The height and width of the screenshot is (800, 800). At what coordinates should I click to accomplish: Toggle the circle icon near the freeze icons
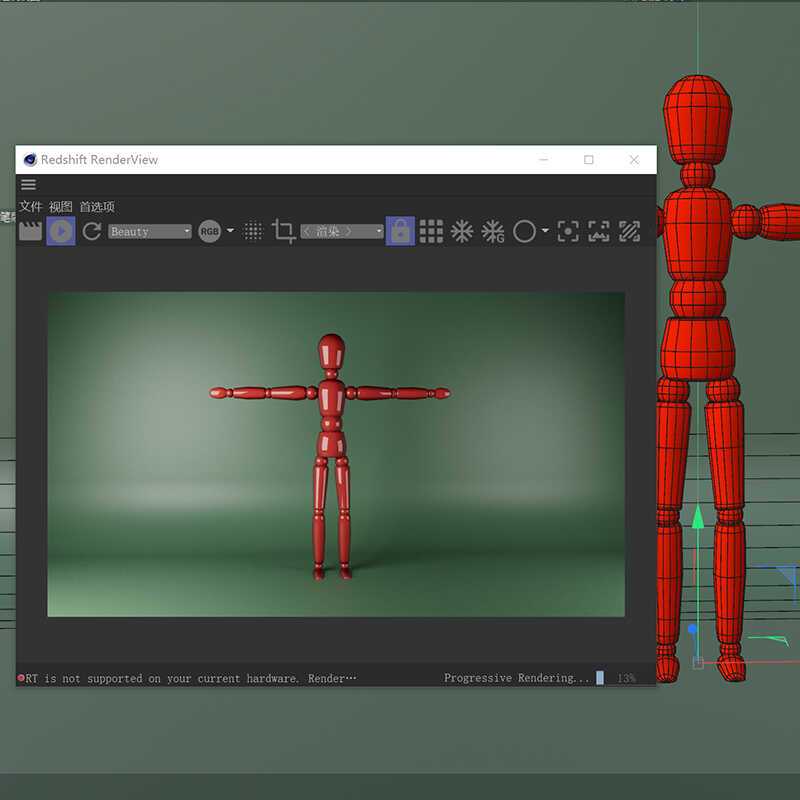(526, 231)
